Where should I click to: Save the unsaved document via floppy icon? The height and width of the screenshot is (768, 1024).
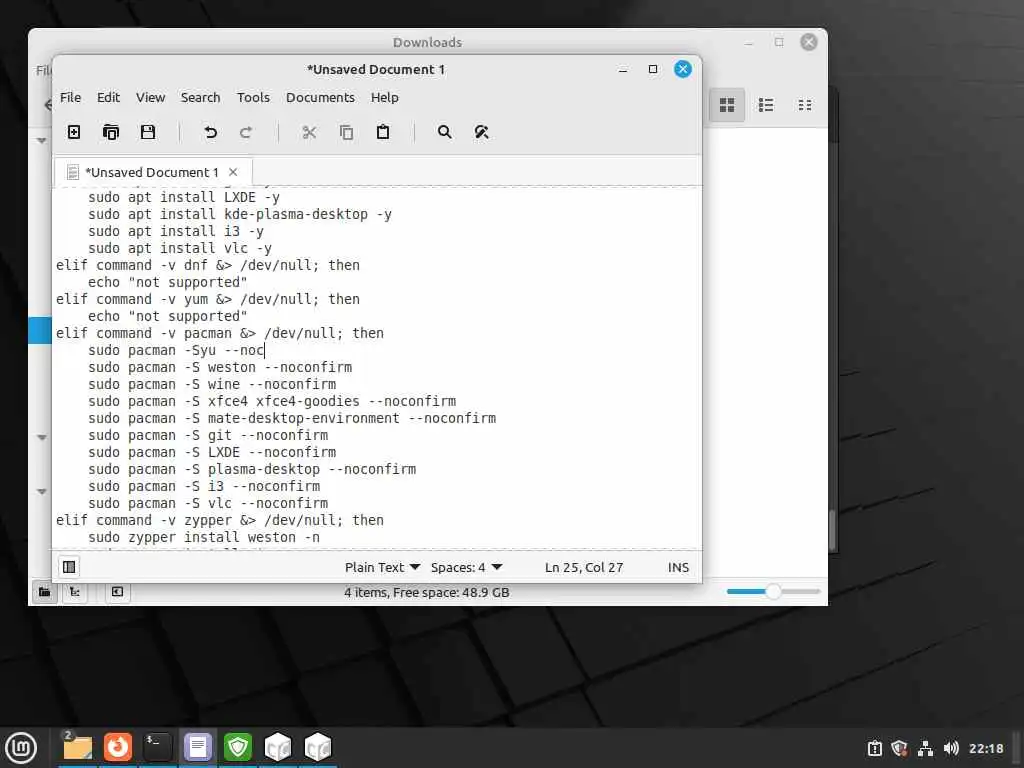(148, 132)
